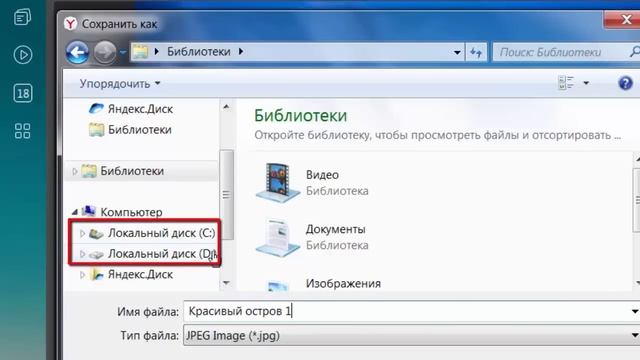Open the address bar history dropdown
This screenshot has height=360, width=640.
coord(457,52)
